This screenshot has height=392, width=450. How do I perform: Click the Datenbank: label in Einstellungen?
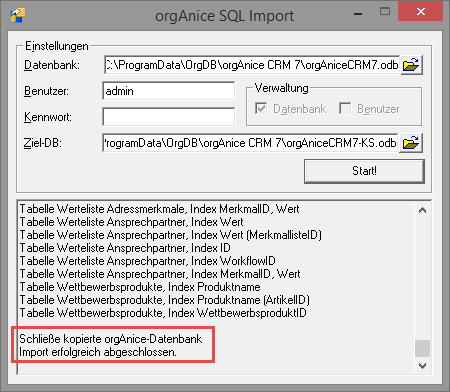click(52, 65)
